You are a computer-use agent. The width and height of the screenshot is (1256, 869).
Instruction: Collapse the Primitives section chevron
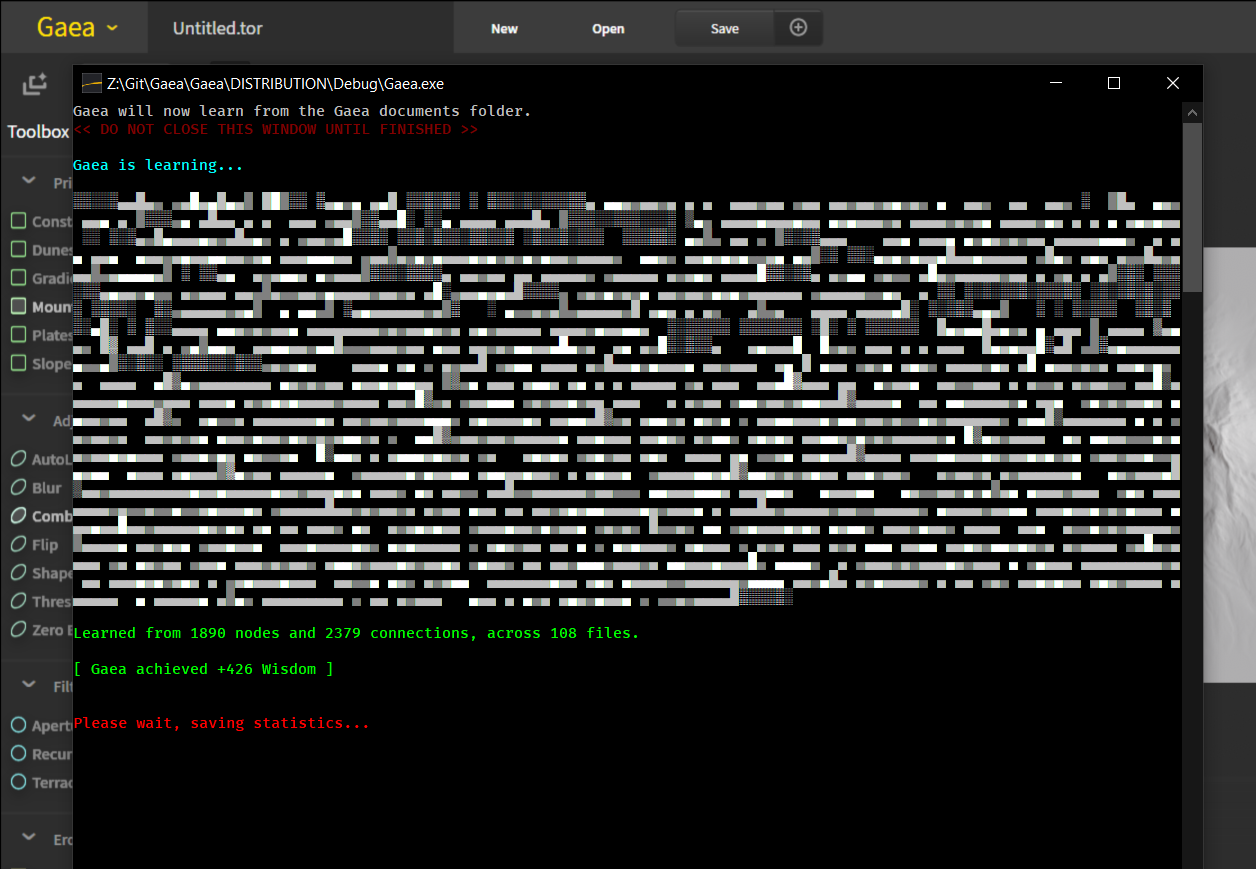click(x=30, y=182)
